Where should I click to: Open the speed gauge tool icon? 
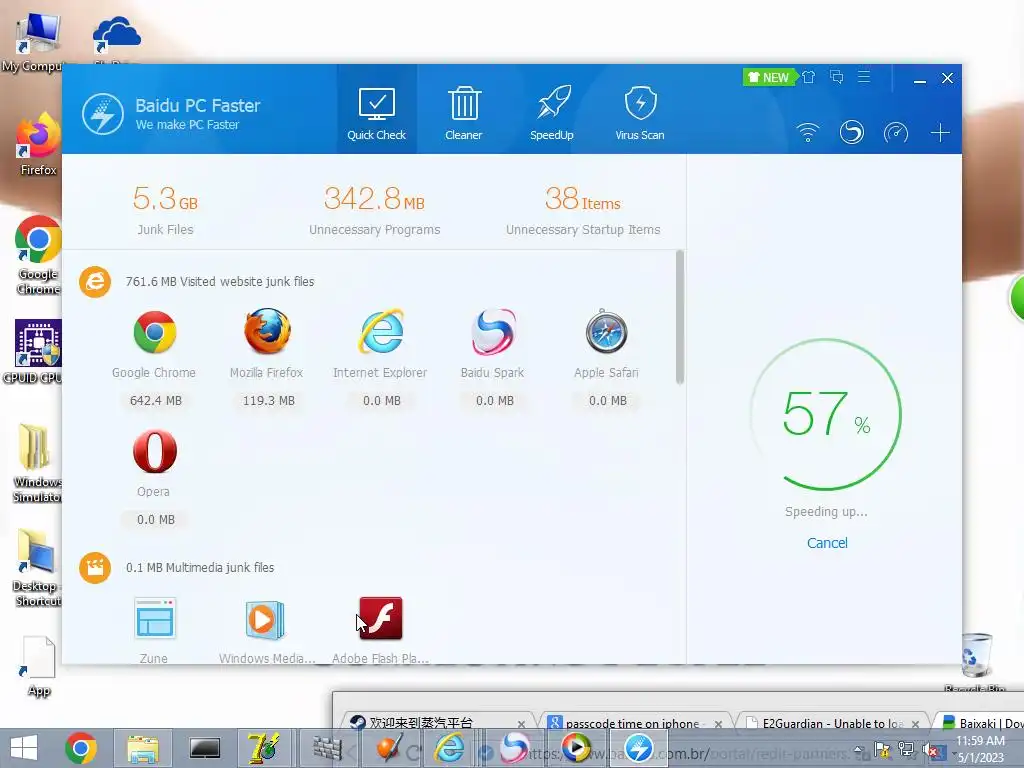tap(895, 133)
